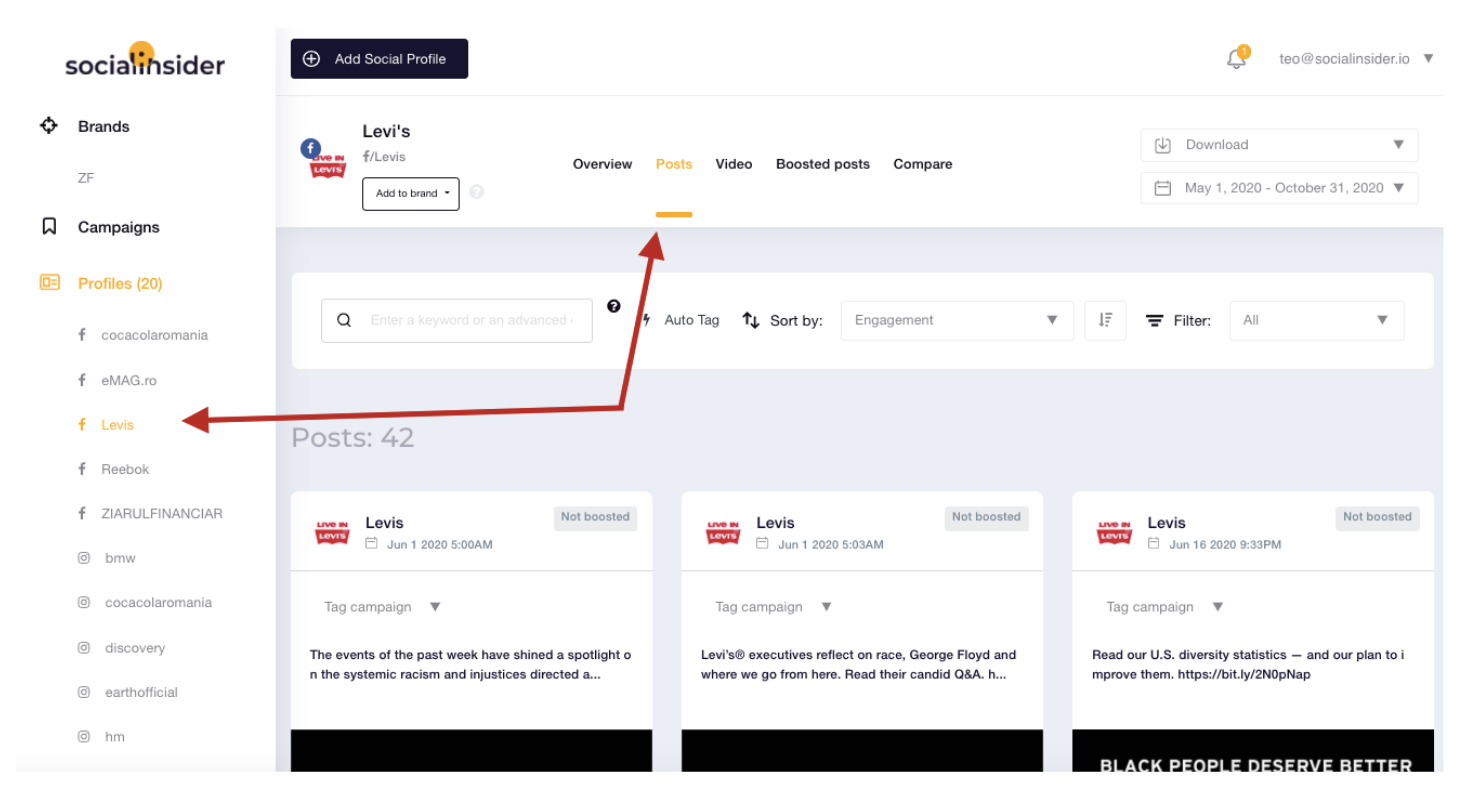Open Tag campaign dropdown on second post
The height and width of the screenshot is (800, 1460).
click(773, 607)
